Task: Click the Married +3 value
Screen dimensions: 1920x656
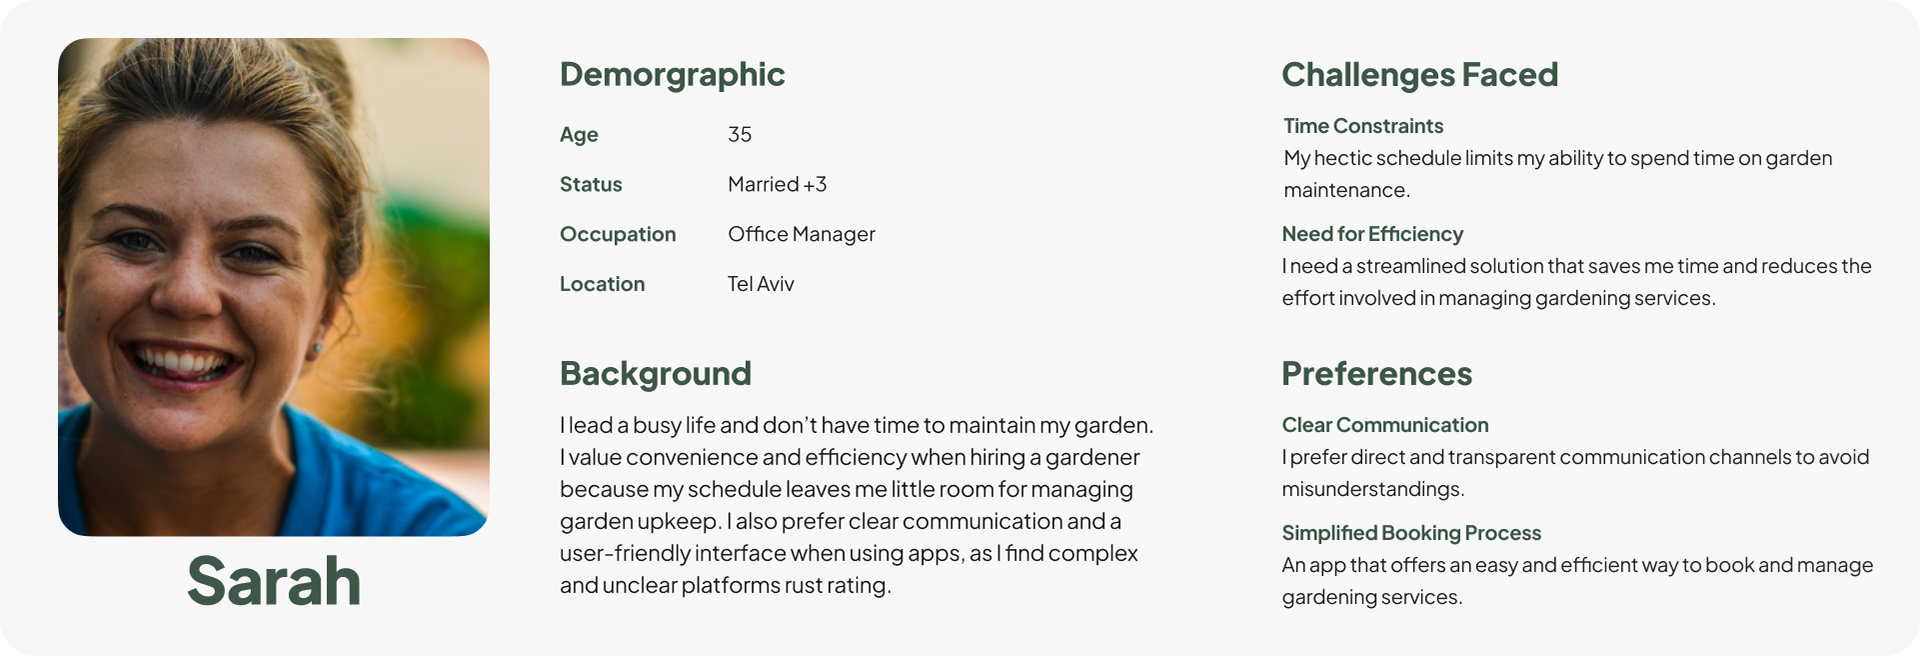Action: coord(777,184)
